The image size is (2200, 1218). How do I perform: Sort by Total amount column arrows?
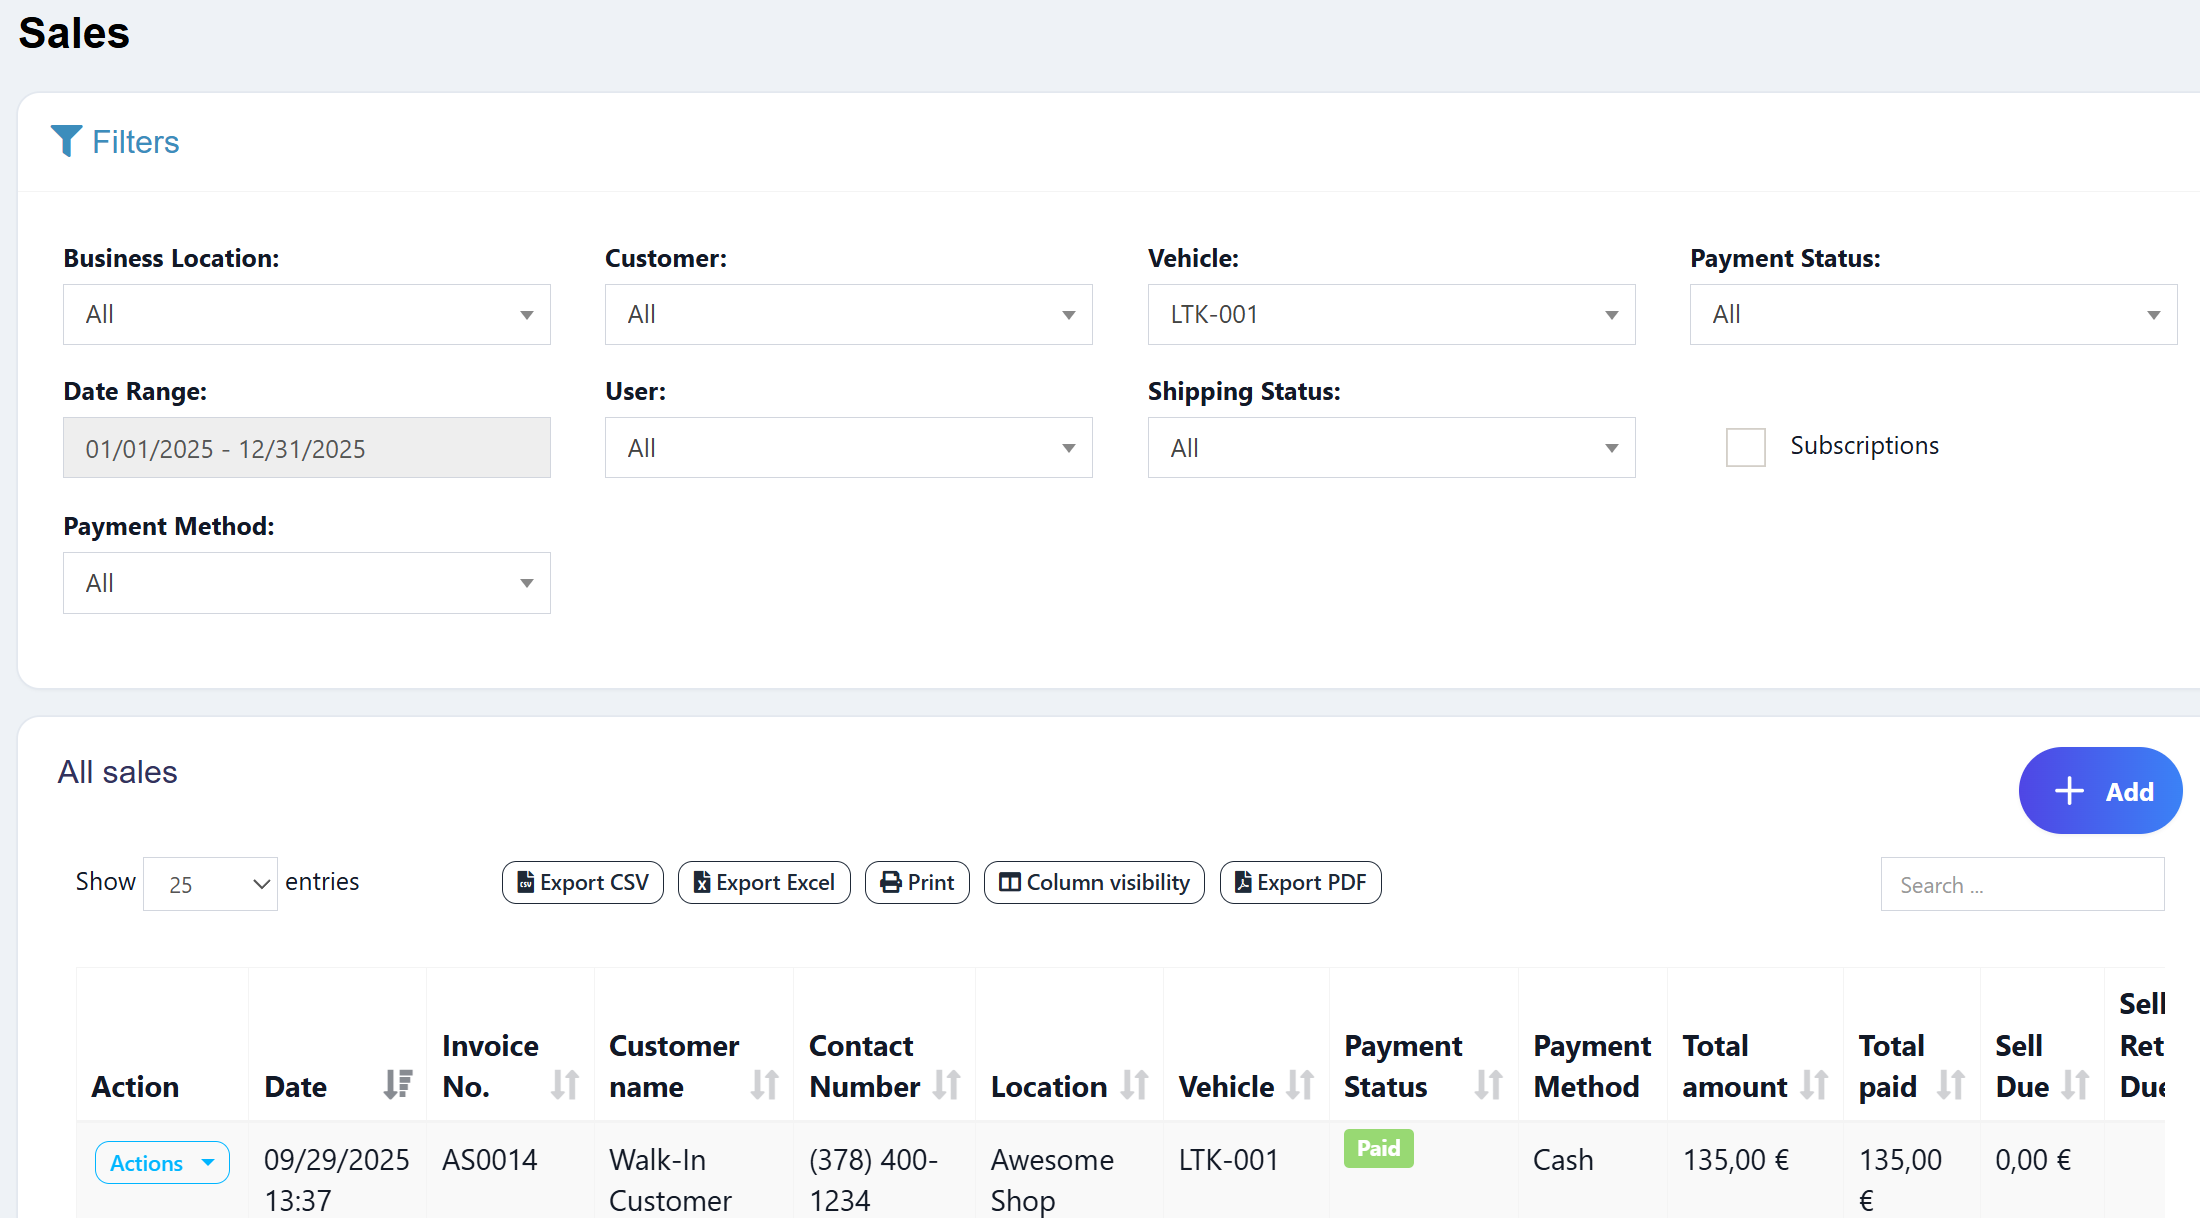click(x=1815, y=1085)
